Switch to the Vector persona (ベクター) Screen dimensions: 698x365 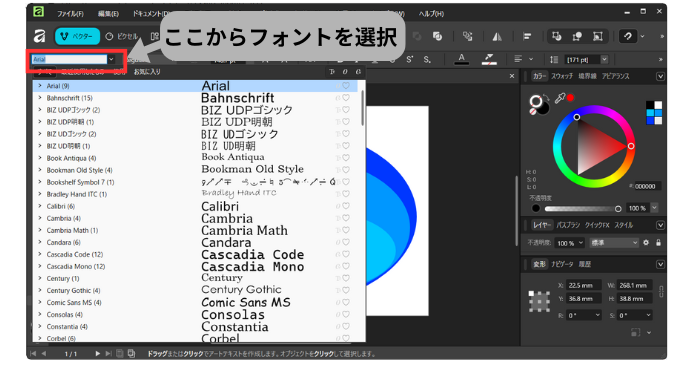(x=77, y=36)
